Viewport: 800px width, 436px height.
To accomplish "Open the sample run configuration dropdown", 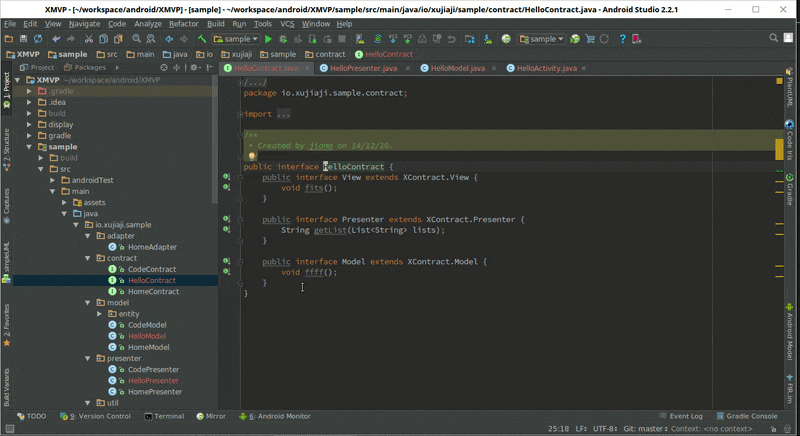I will click(238, 39).
